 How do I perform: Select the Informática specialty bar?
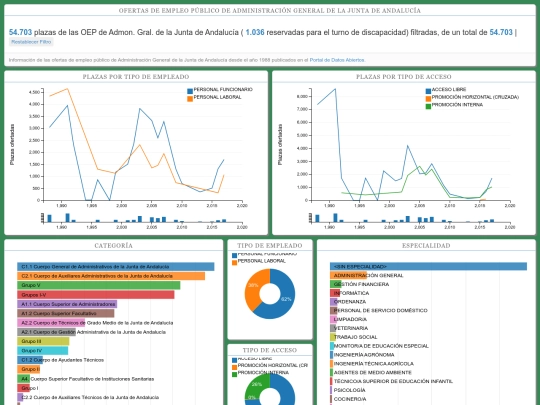335,293
